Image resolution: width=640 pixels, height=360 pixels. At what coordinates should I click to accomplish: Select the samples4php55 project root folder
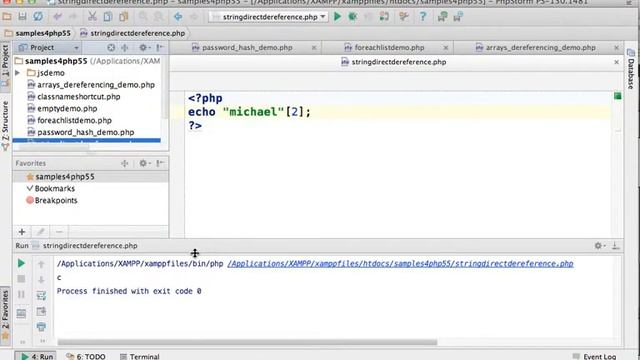coord(56,61)
